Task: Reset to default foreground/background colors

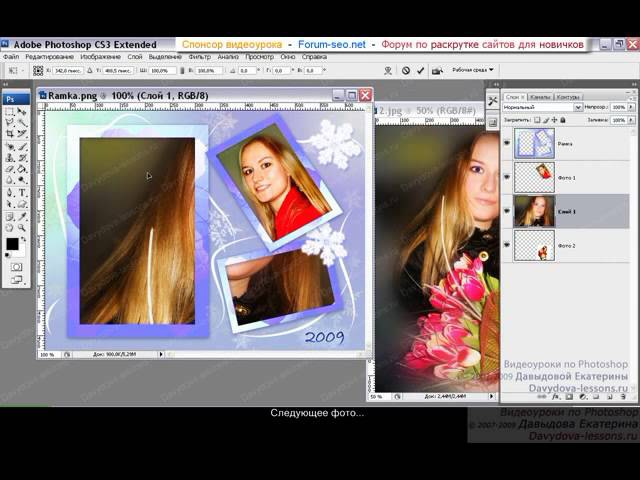Action: coord(7,255)
